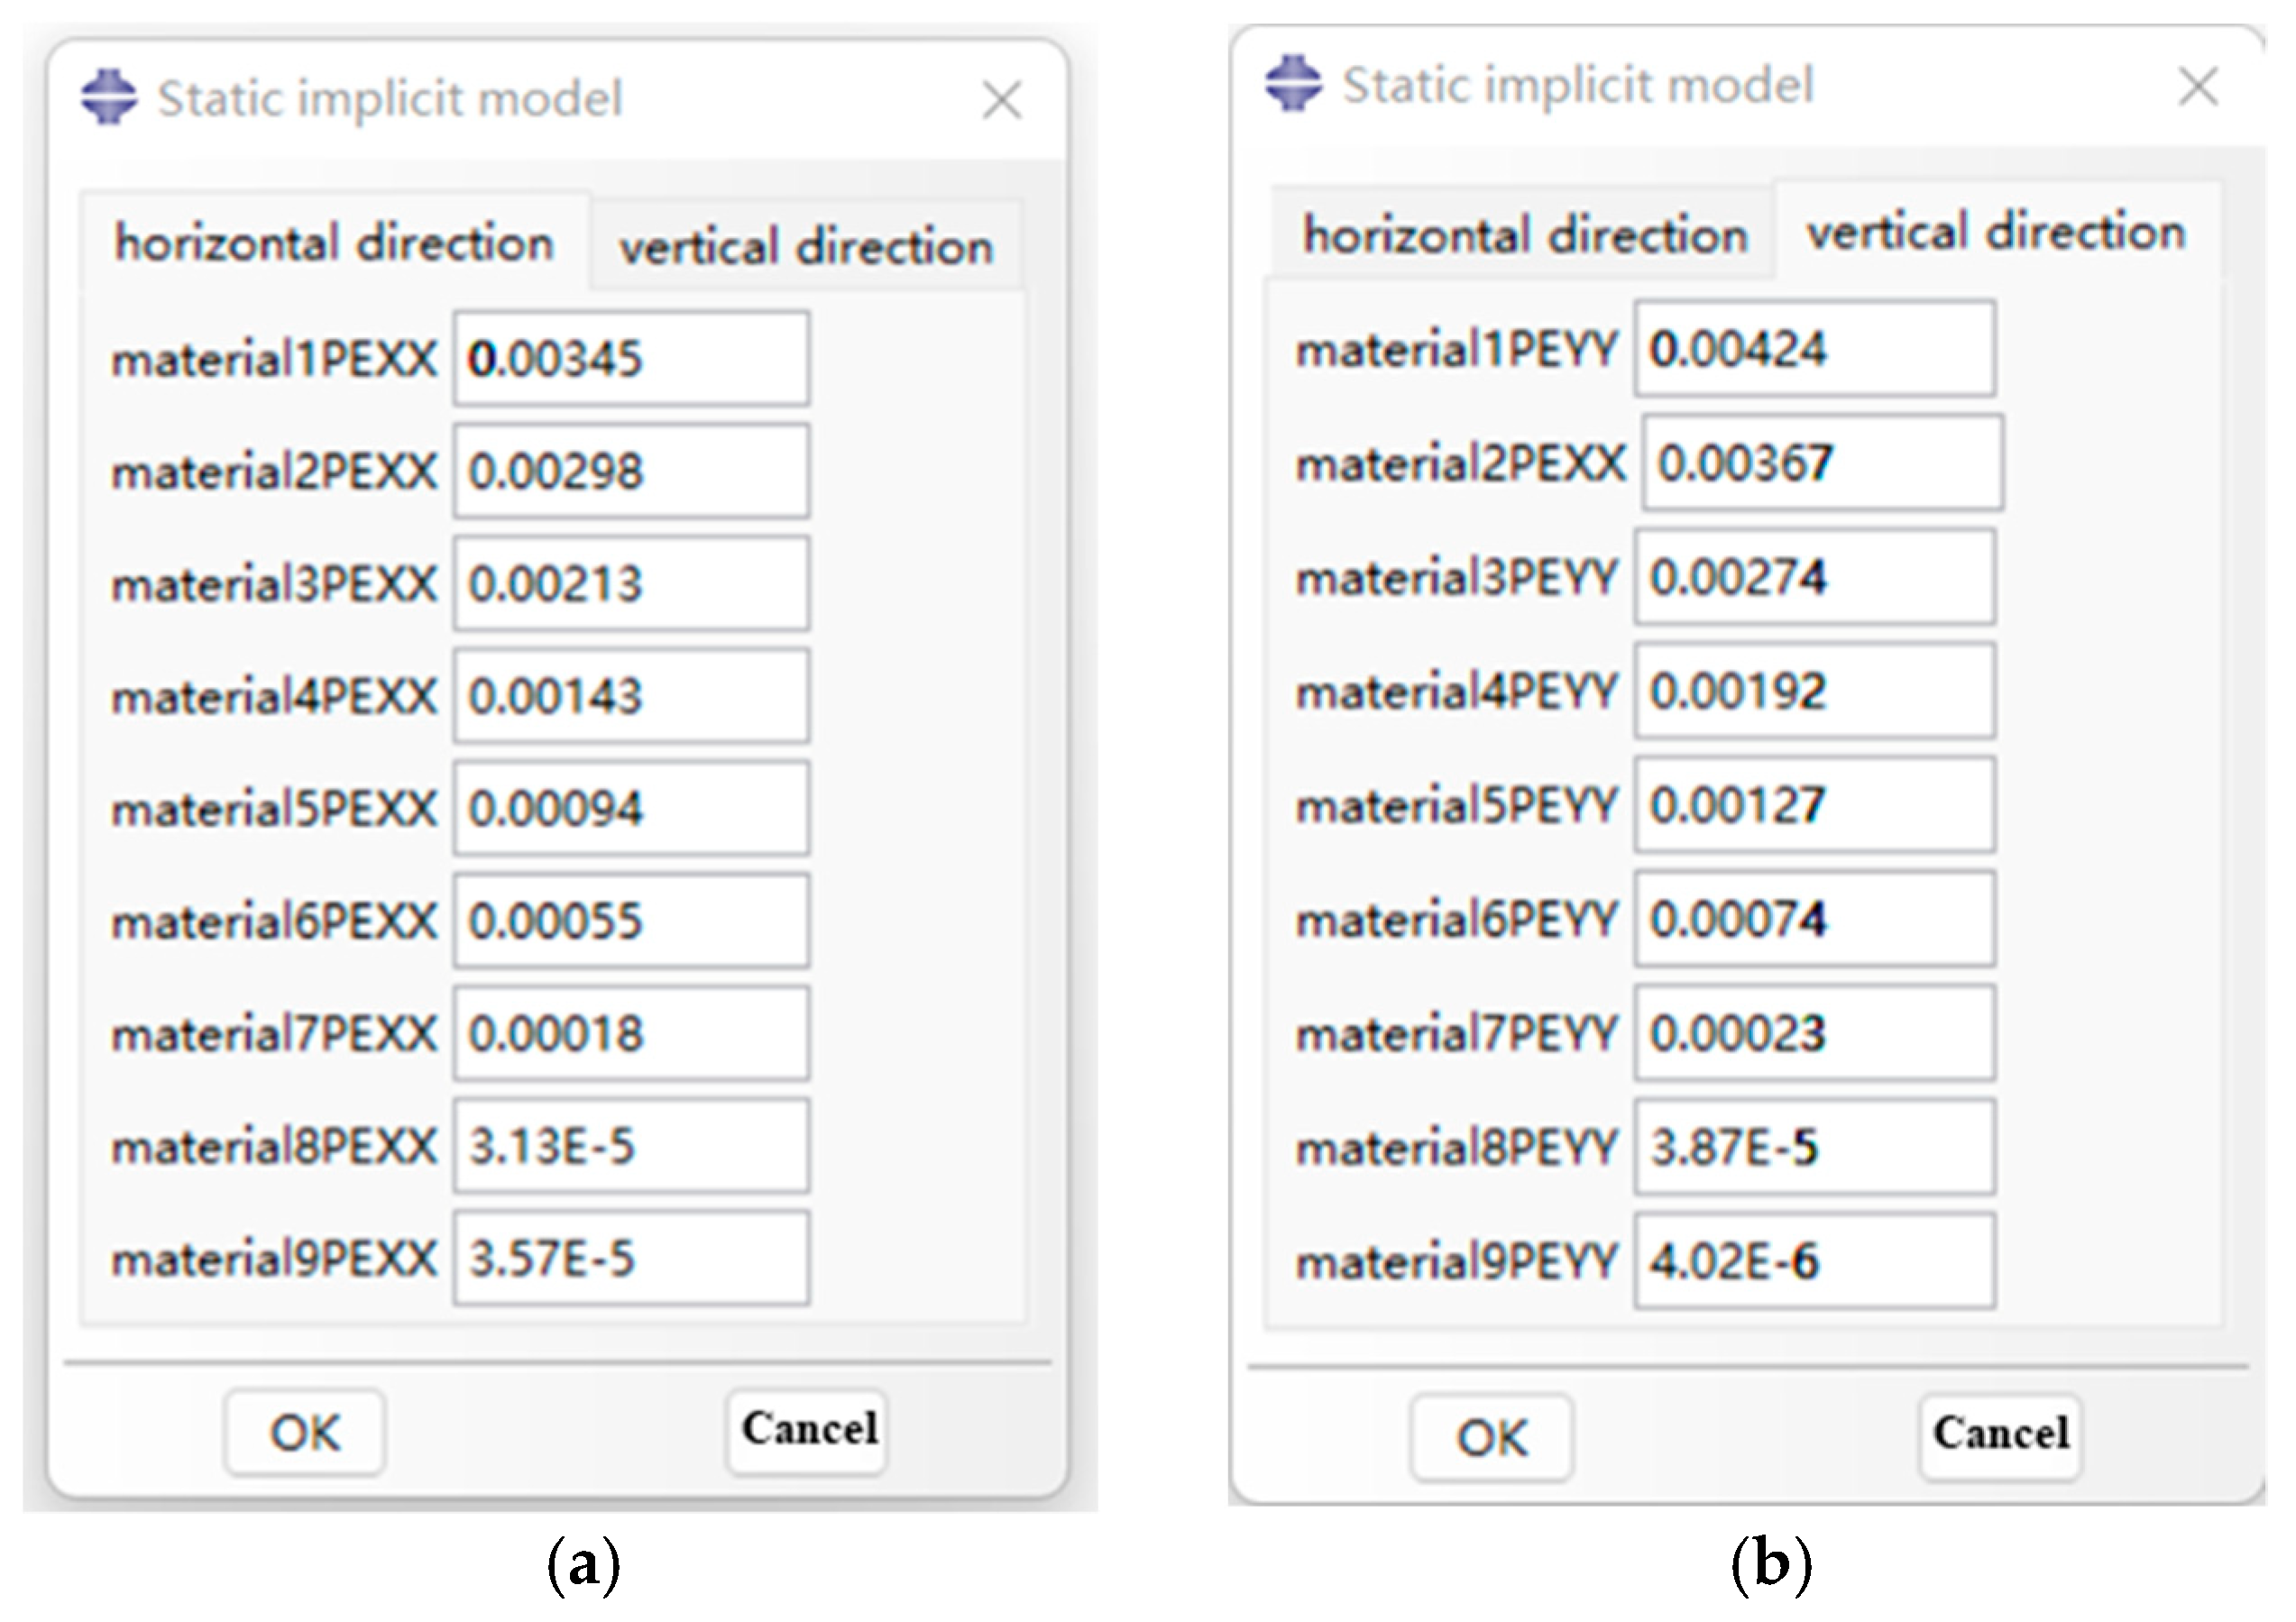Close the left Static implicit model dialog

point(1001,100)
